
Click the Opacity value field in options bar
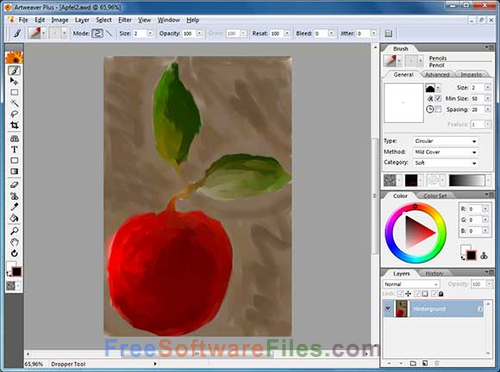[189, 33]
